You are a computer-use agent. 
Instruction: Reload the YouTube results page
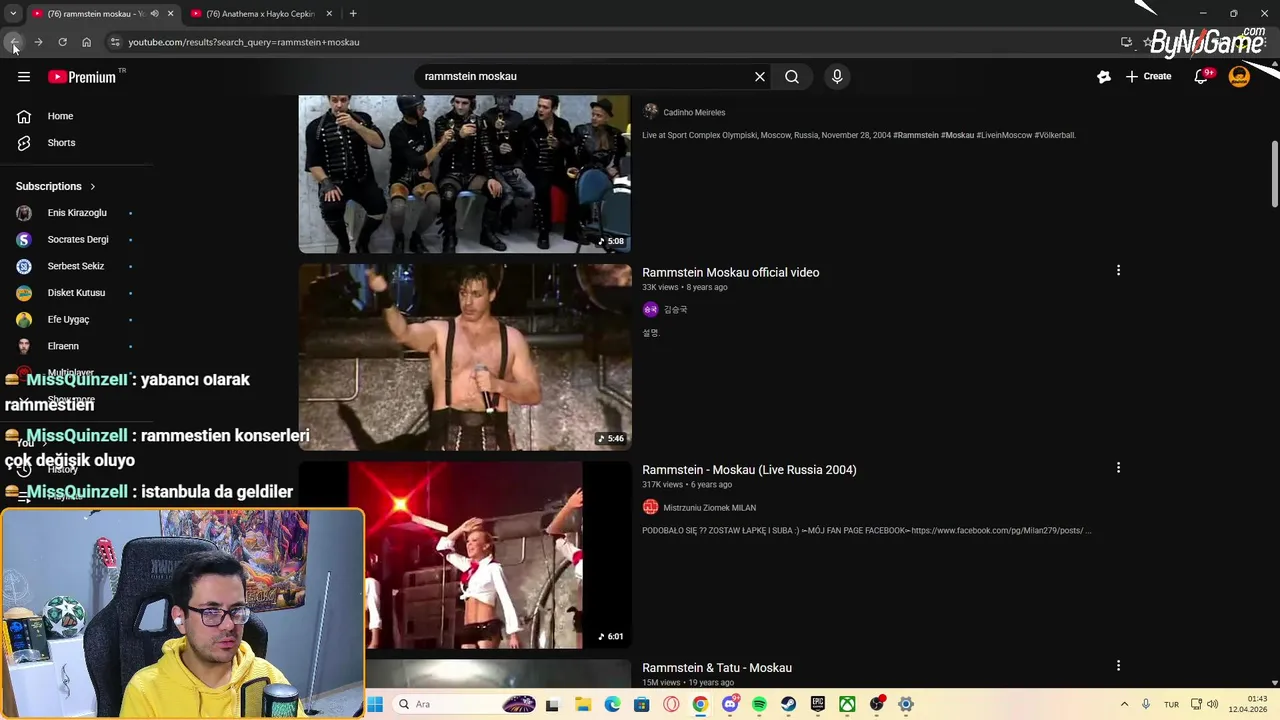click(x=62, y=42)
